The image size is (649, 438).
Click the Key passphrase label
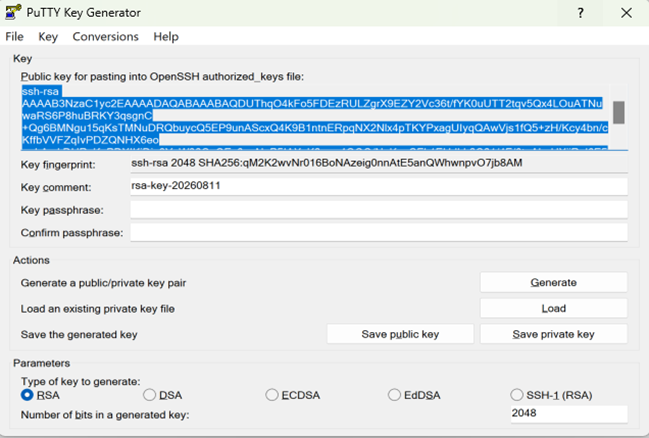click(62, 210)
